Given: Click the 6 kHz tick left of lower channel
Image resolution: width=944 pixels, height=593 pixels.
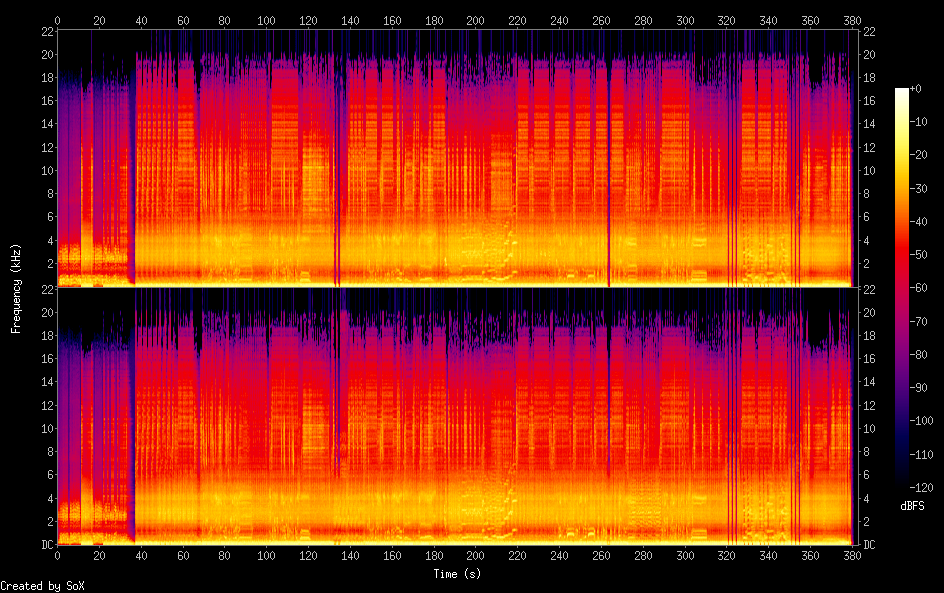Looking at the screenshot, I should [x=48, y=475].
